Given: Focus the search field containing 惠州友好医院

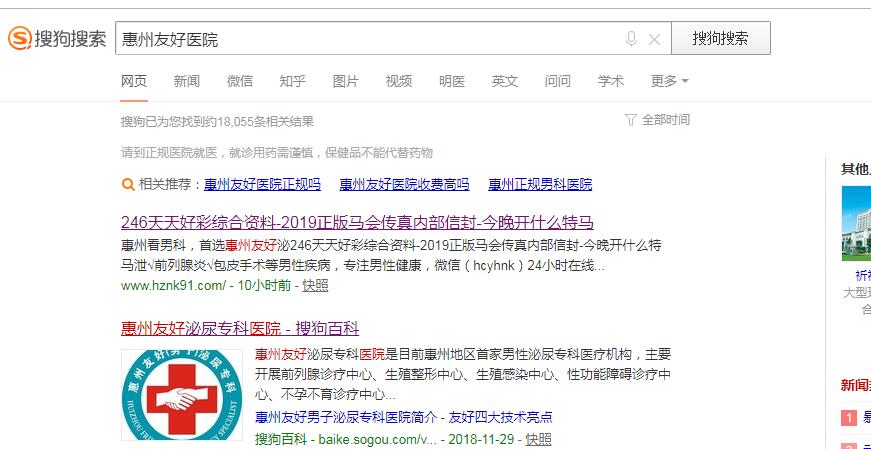Looking at the screenshot, I should pos(393,38).
